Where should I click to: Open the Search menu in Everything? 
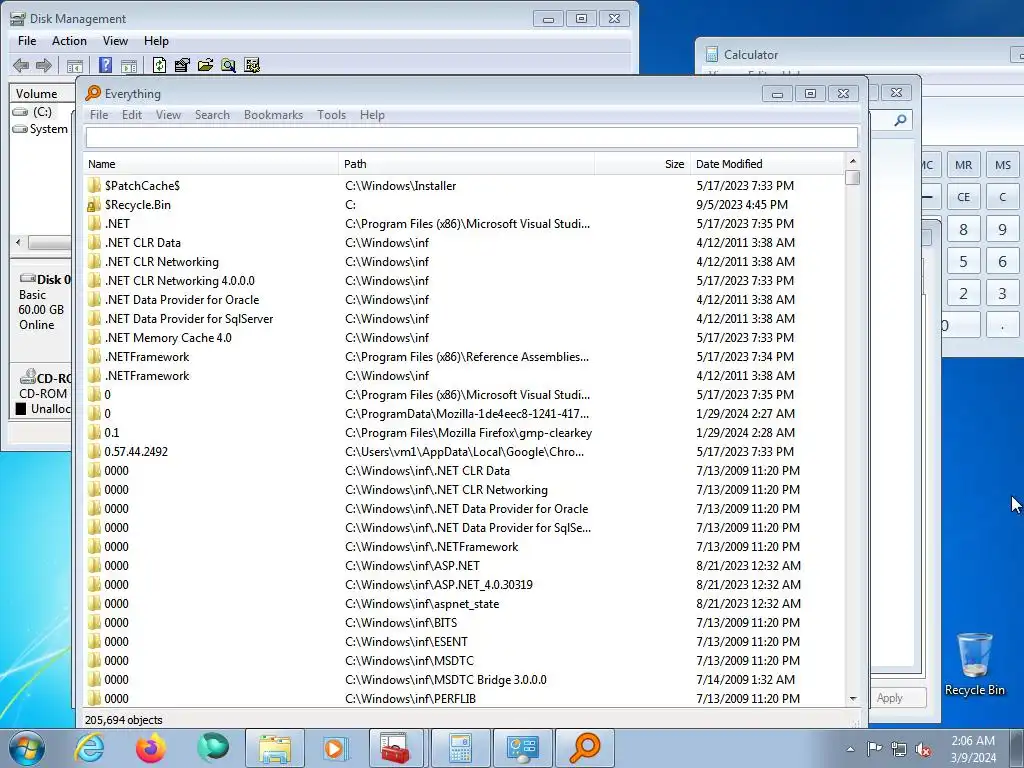point(212,115)
